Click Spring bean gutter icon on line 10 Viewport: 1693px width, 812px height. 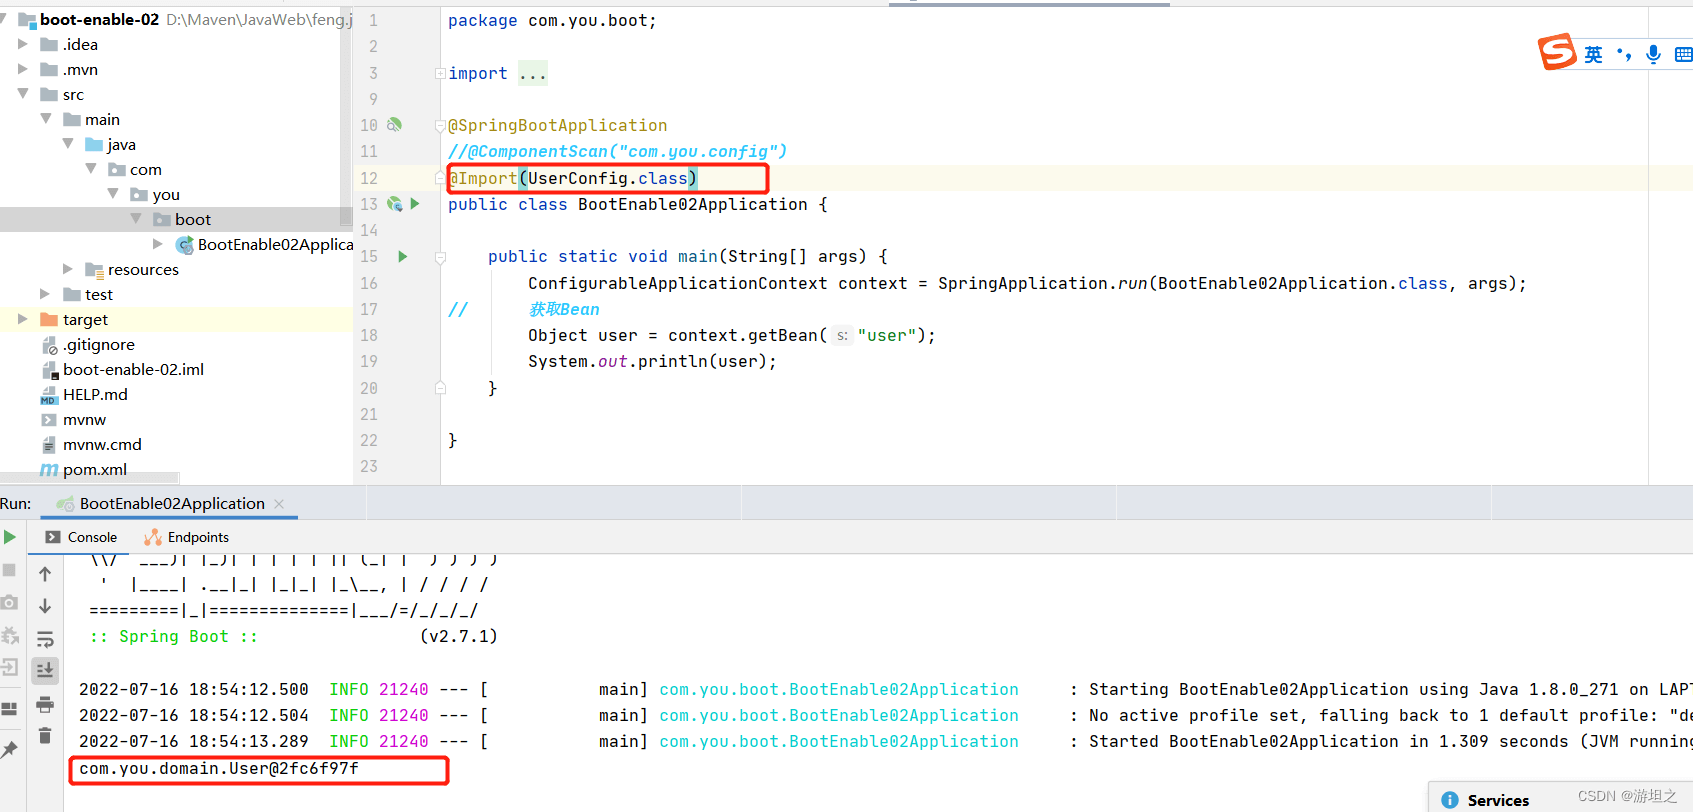coord(394,125)
